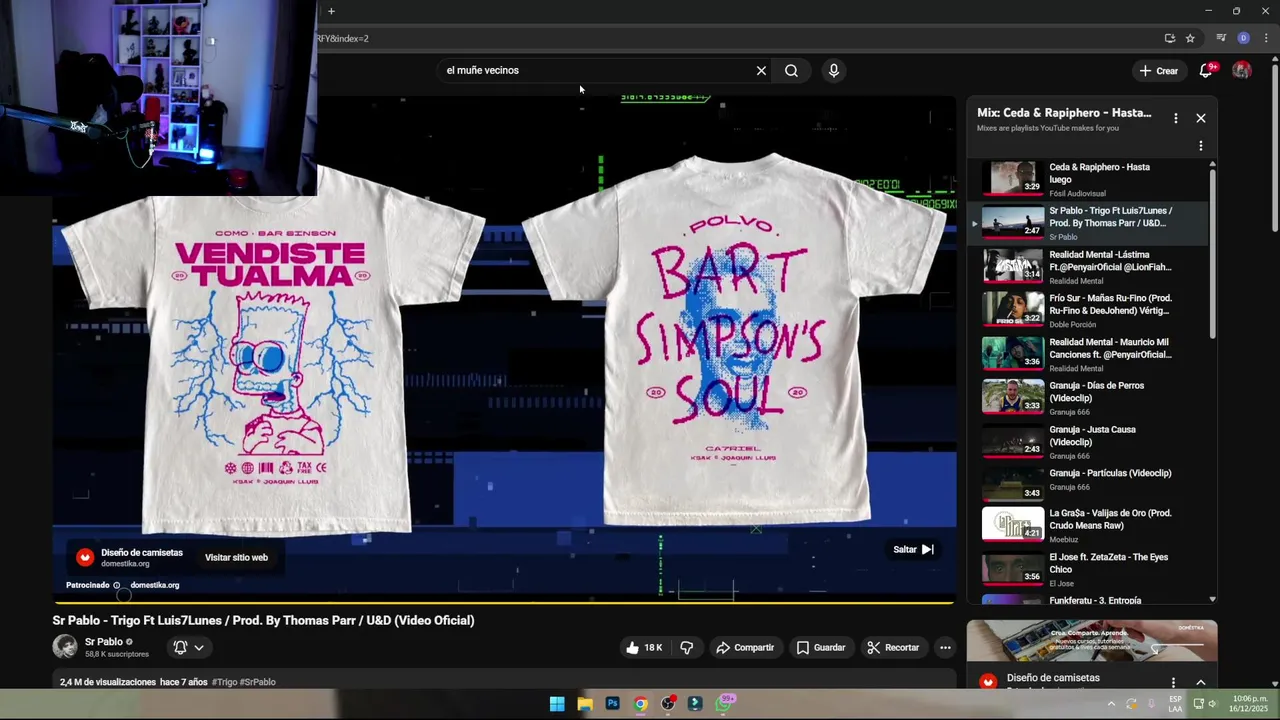The image size is (1280, 720).
Task: Click the playlist panel scrollbar
Action: coord(1213,253)
